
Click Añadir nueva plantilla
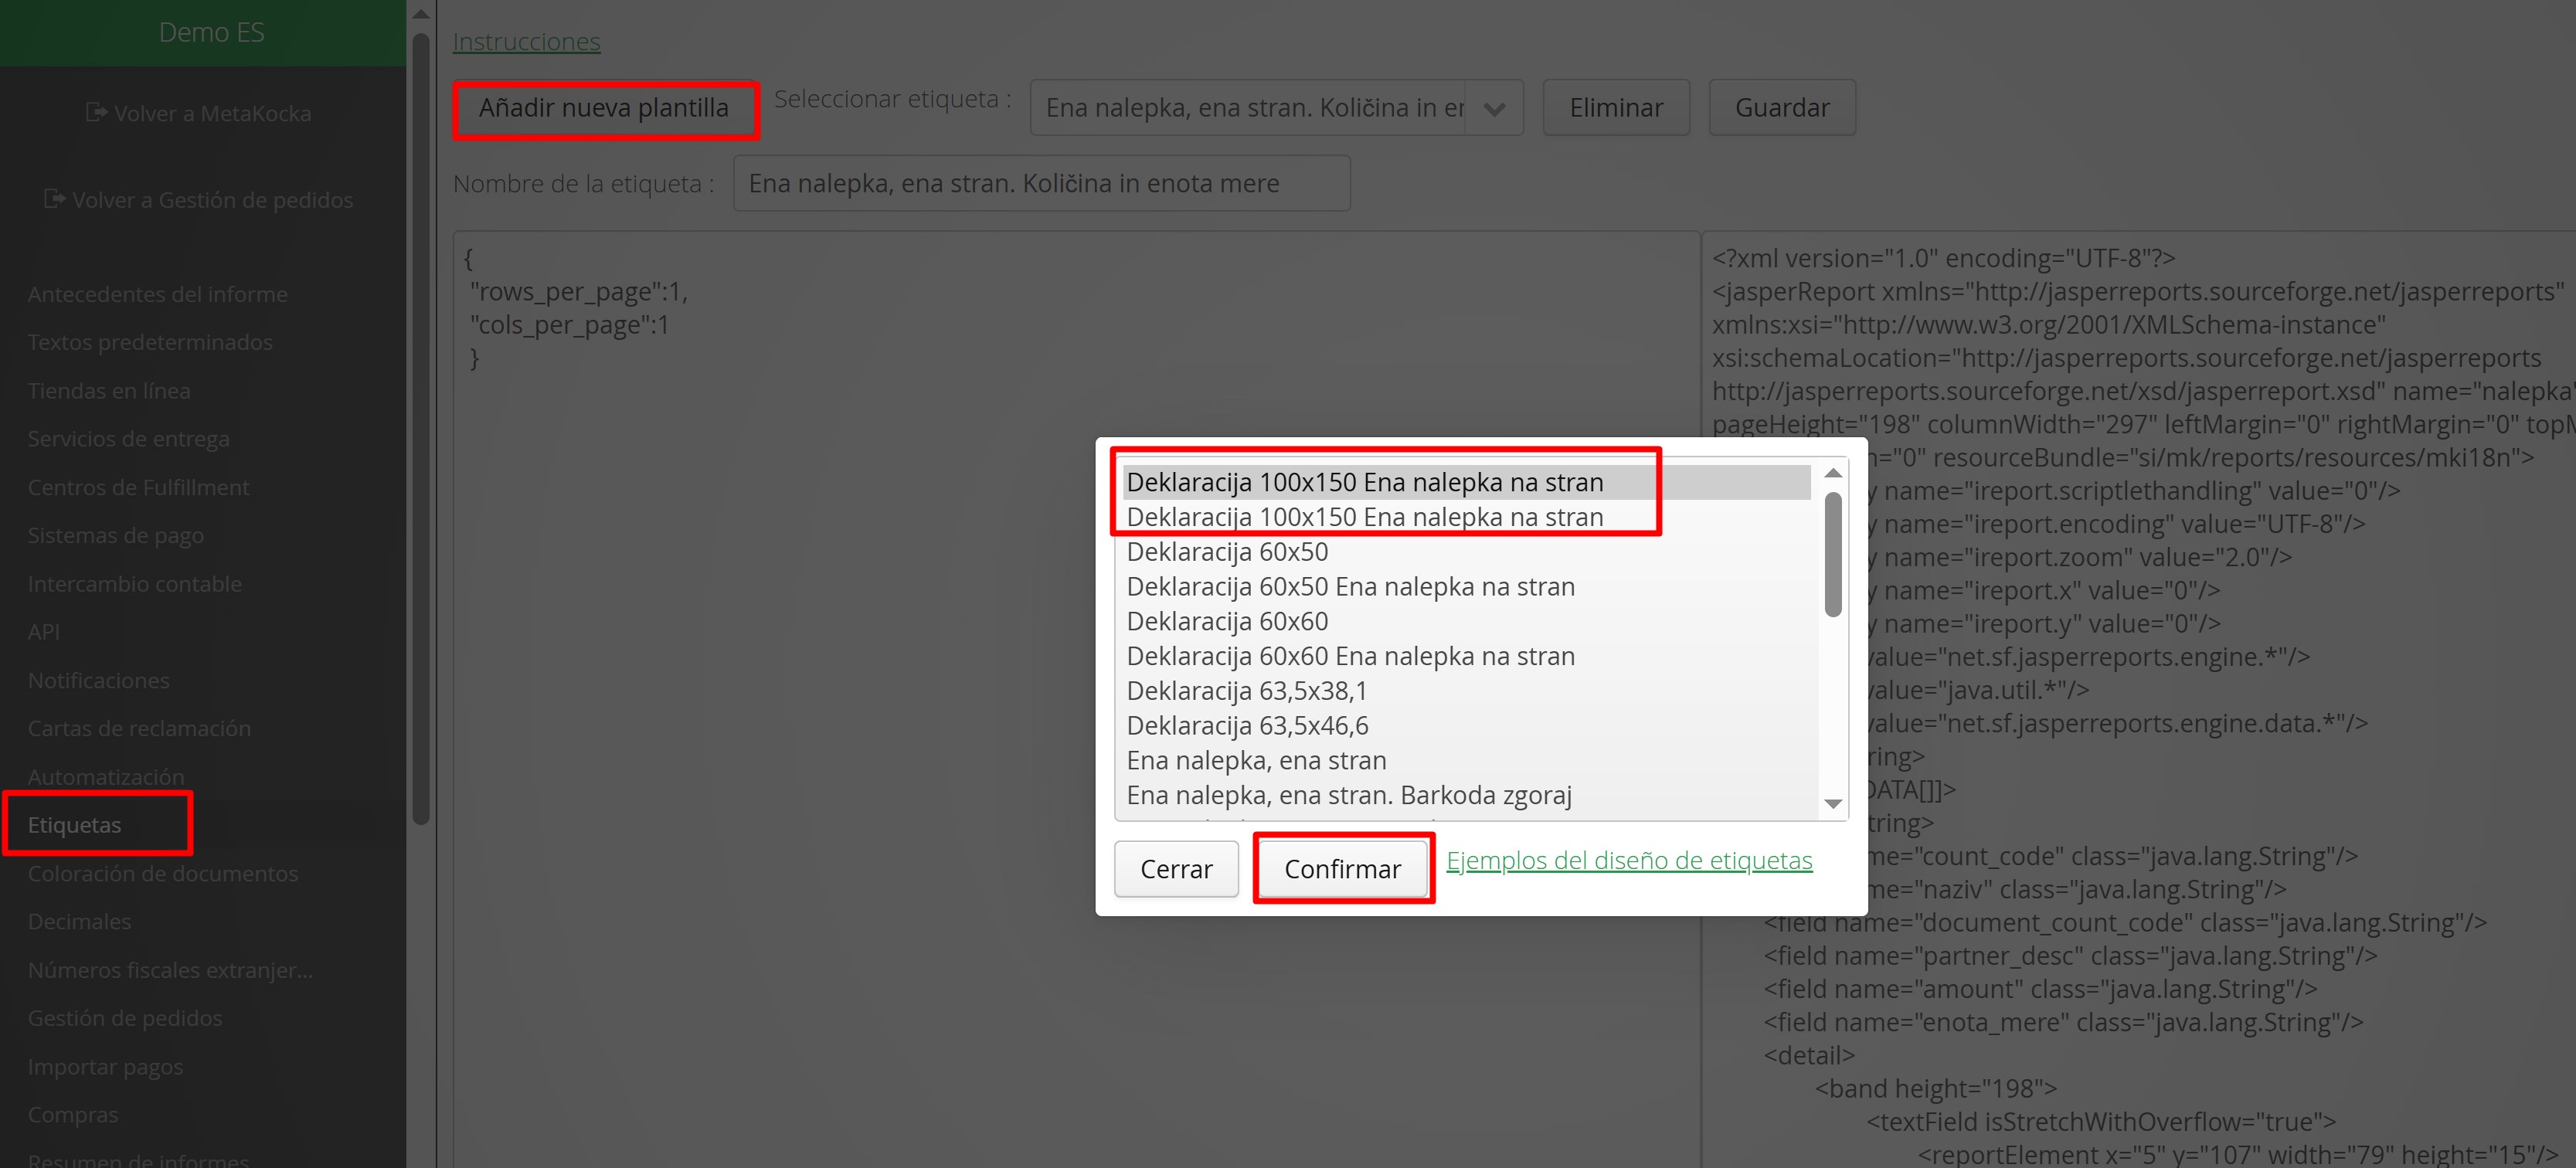[x=604, y=108]
